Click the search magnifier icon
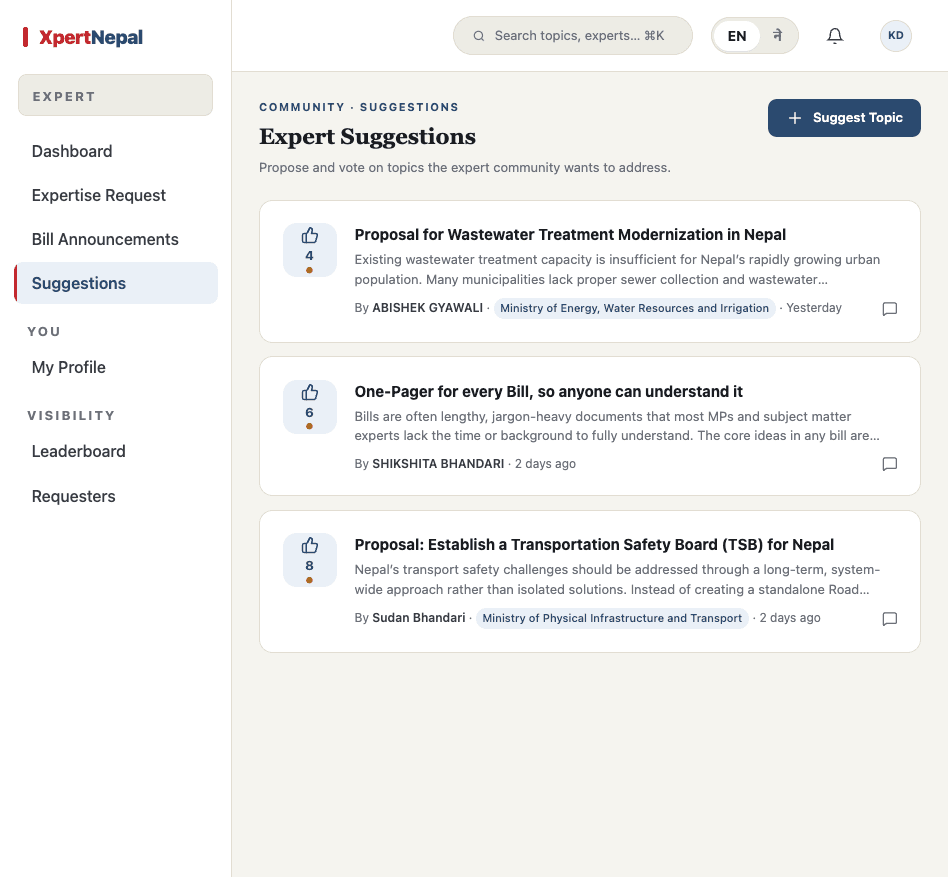Viewport: 948px width, 877px height. tap(478, 36)
